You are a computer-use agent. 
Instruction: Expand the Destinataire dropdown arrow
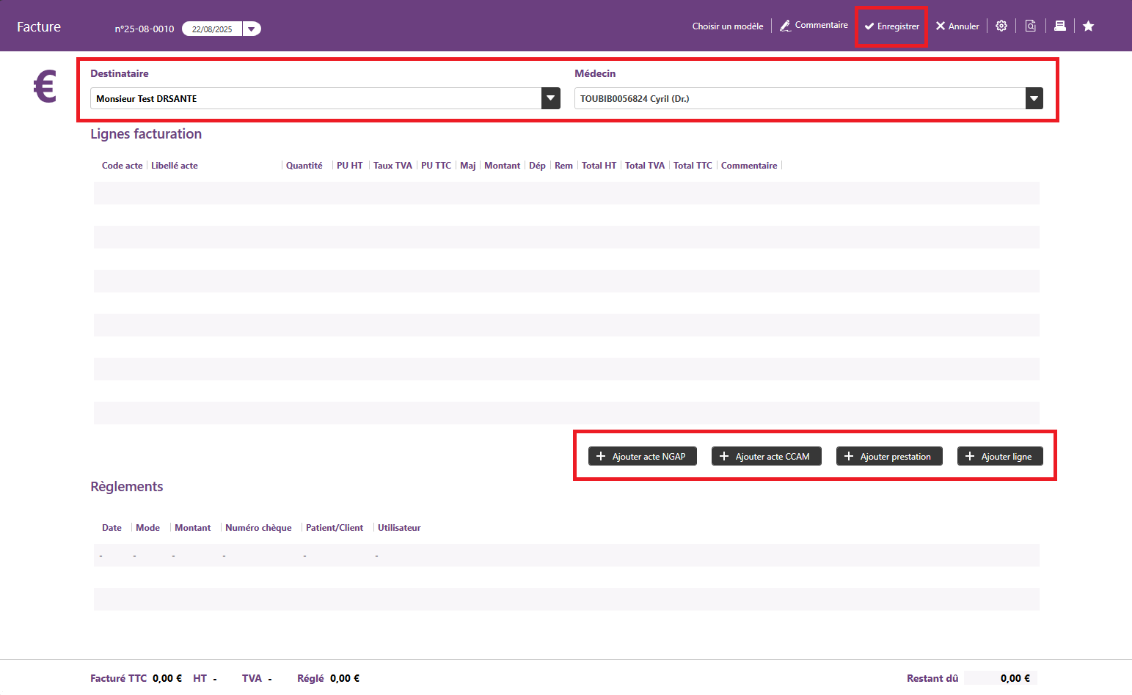coord(550,98)
